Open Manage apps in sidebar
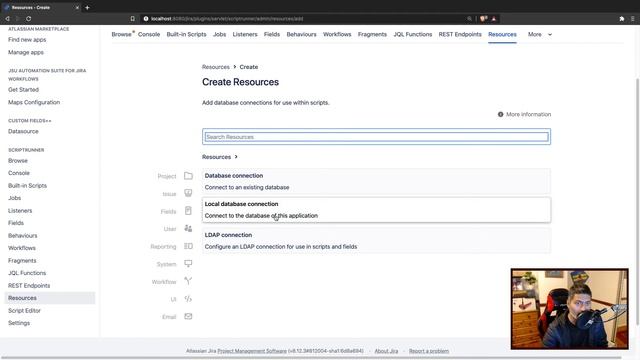 [26, 52]
